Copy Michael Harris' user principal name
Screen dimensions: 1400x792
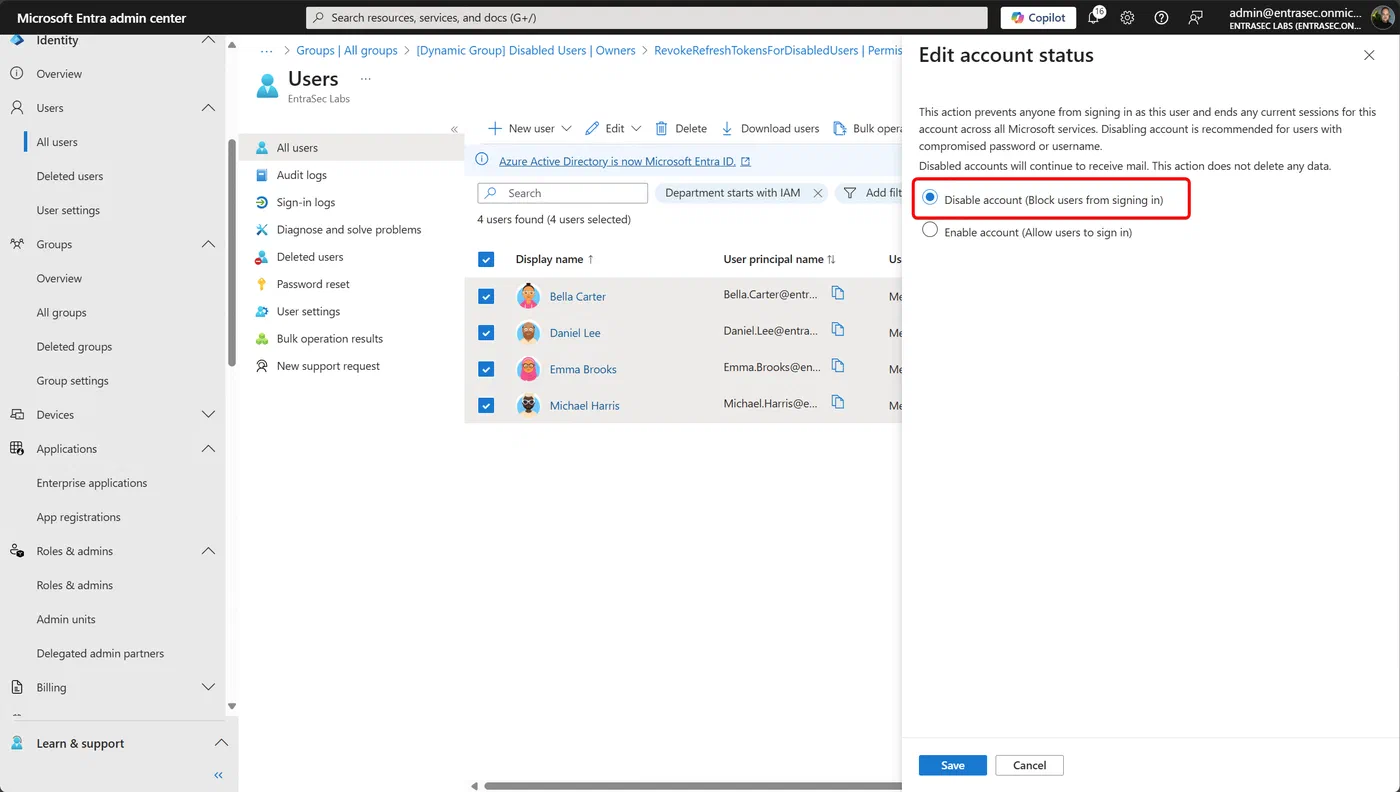(x=838, y=403)
